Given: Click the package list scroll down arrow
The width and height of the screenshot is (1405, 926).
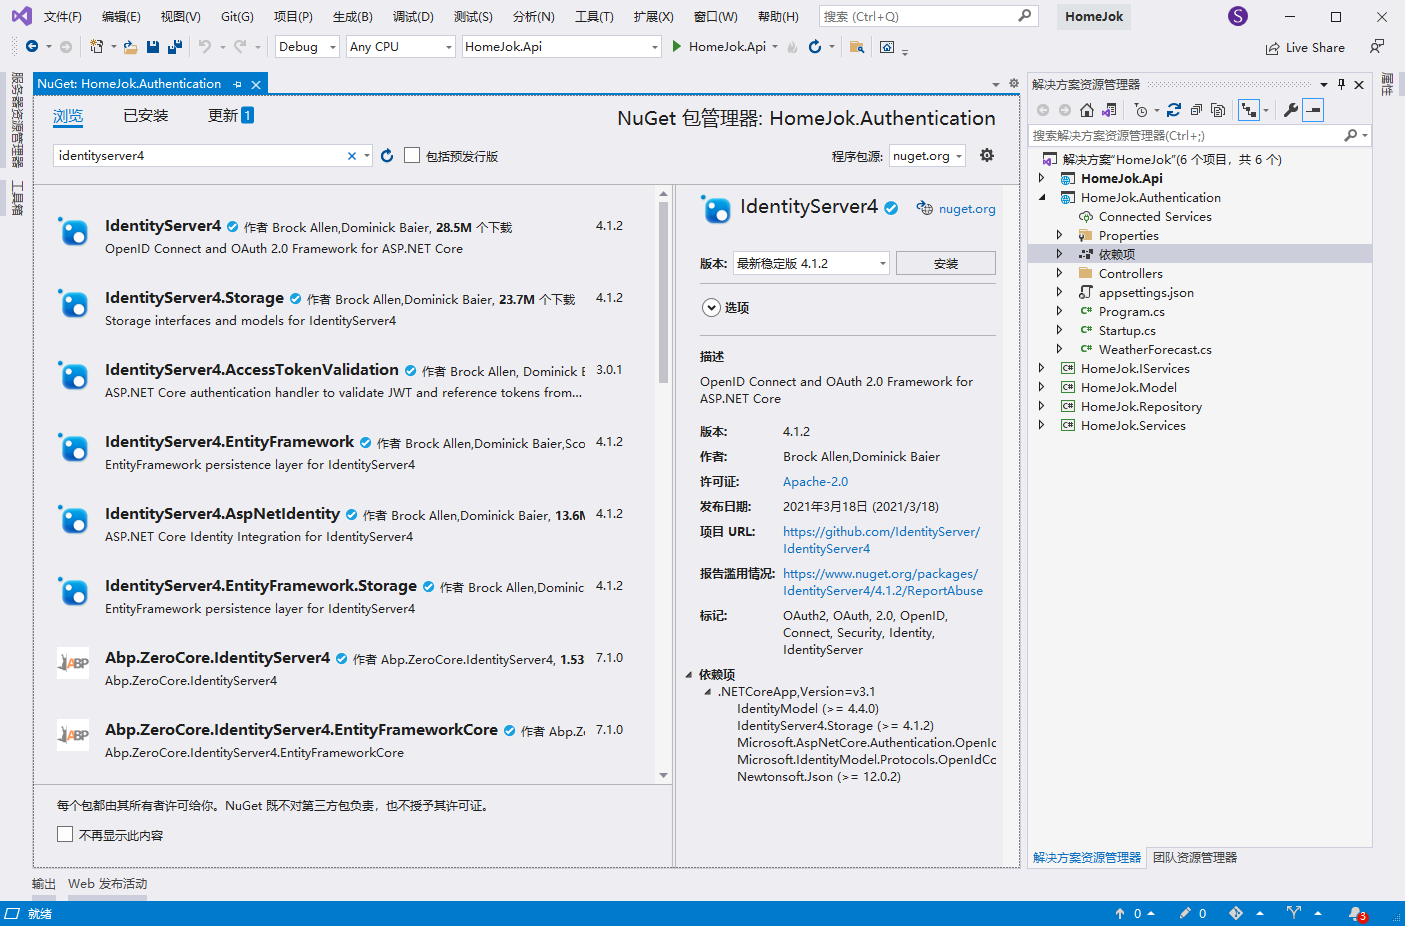Looking at the screenshot, I should coord(663,776).
